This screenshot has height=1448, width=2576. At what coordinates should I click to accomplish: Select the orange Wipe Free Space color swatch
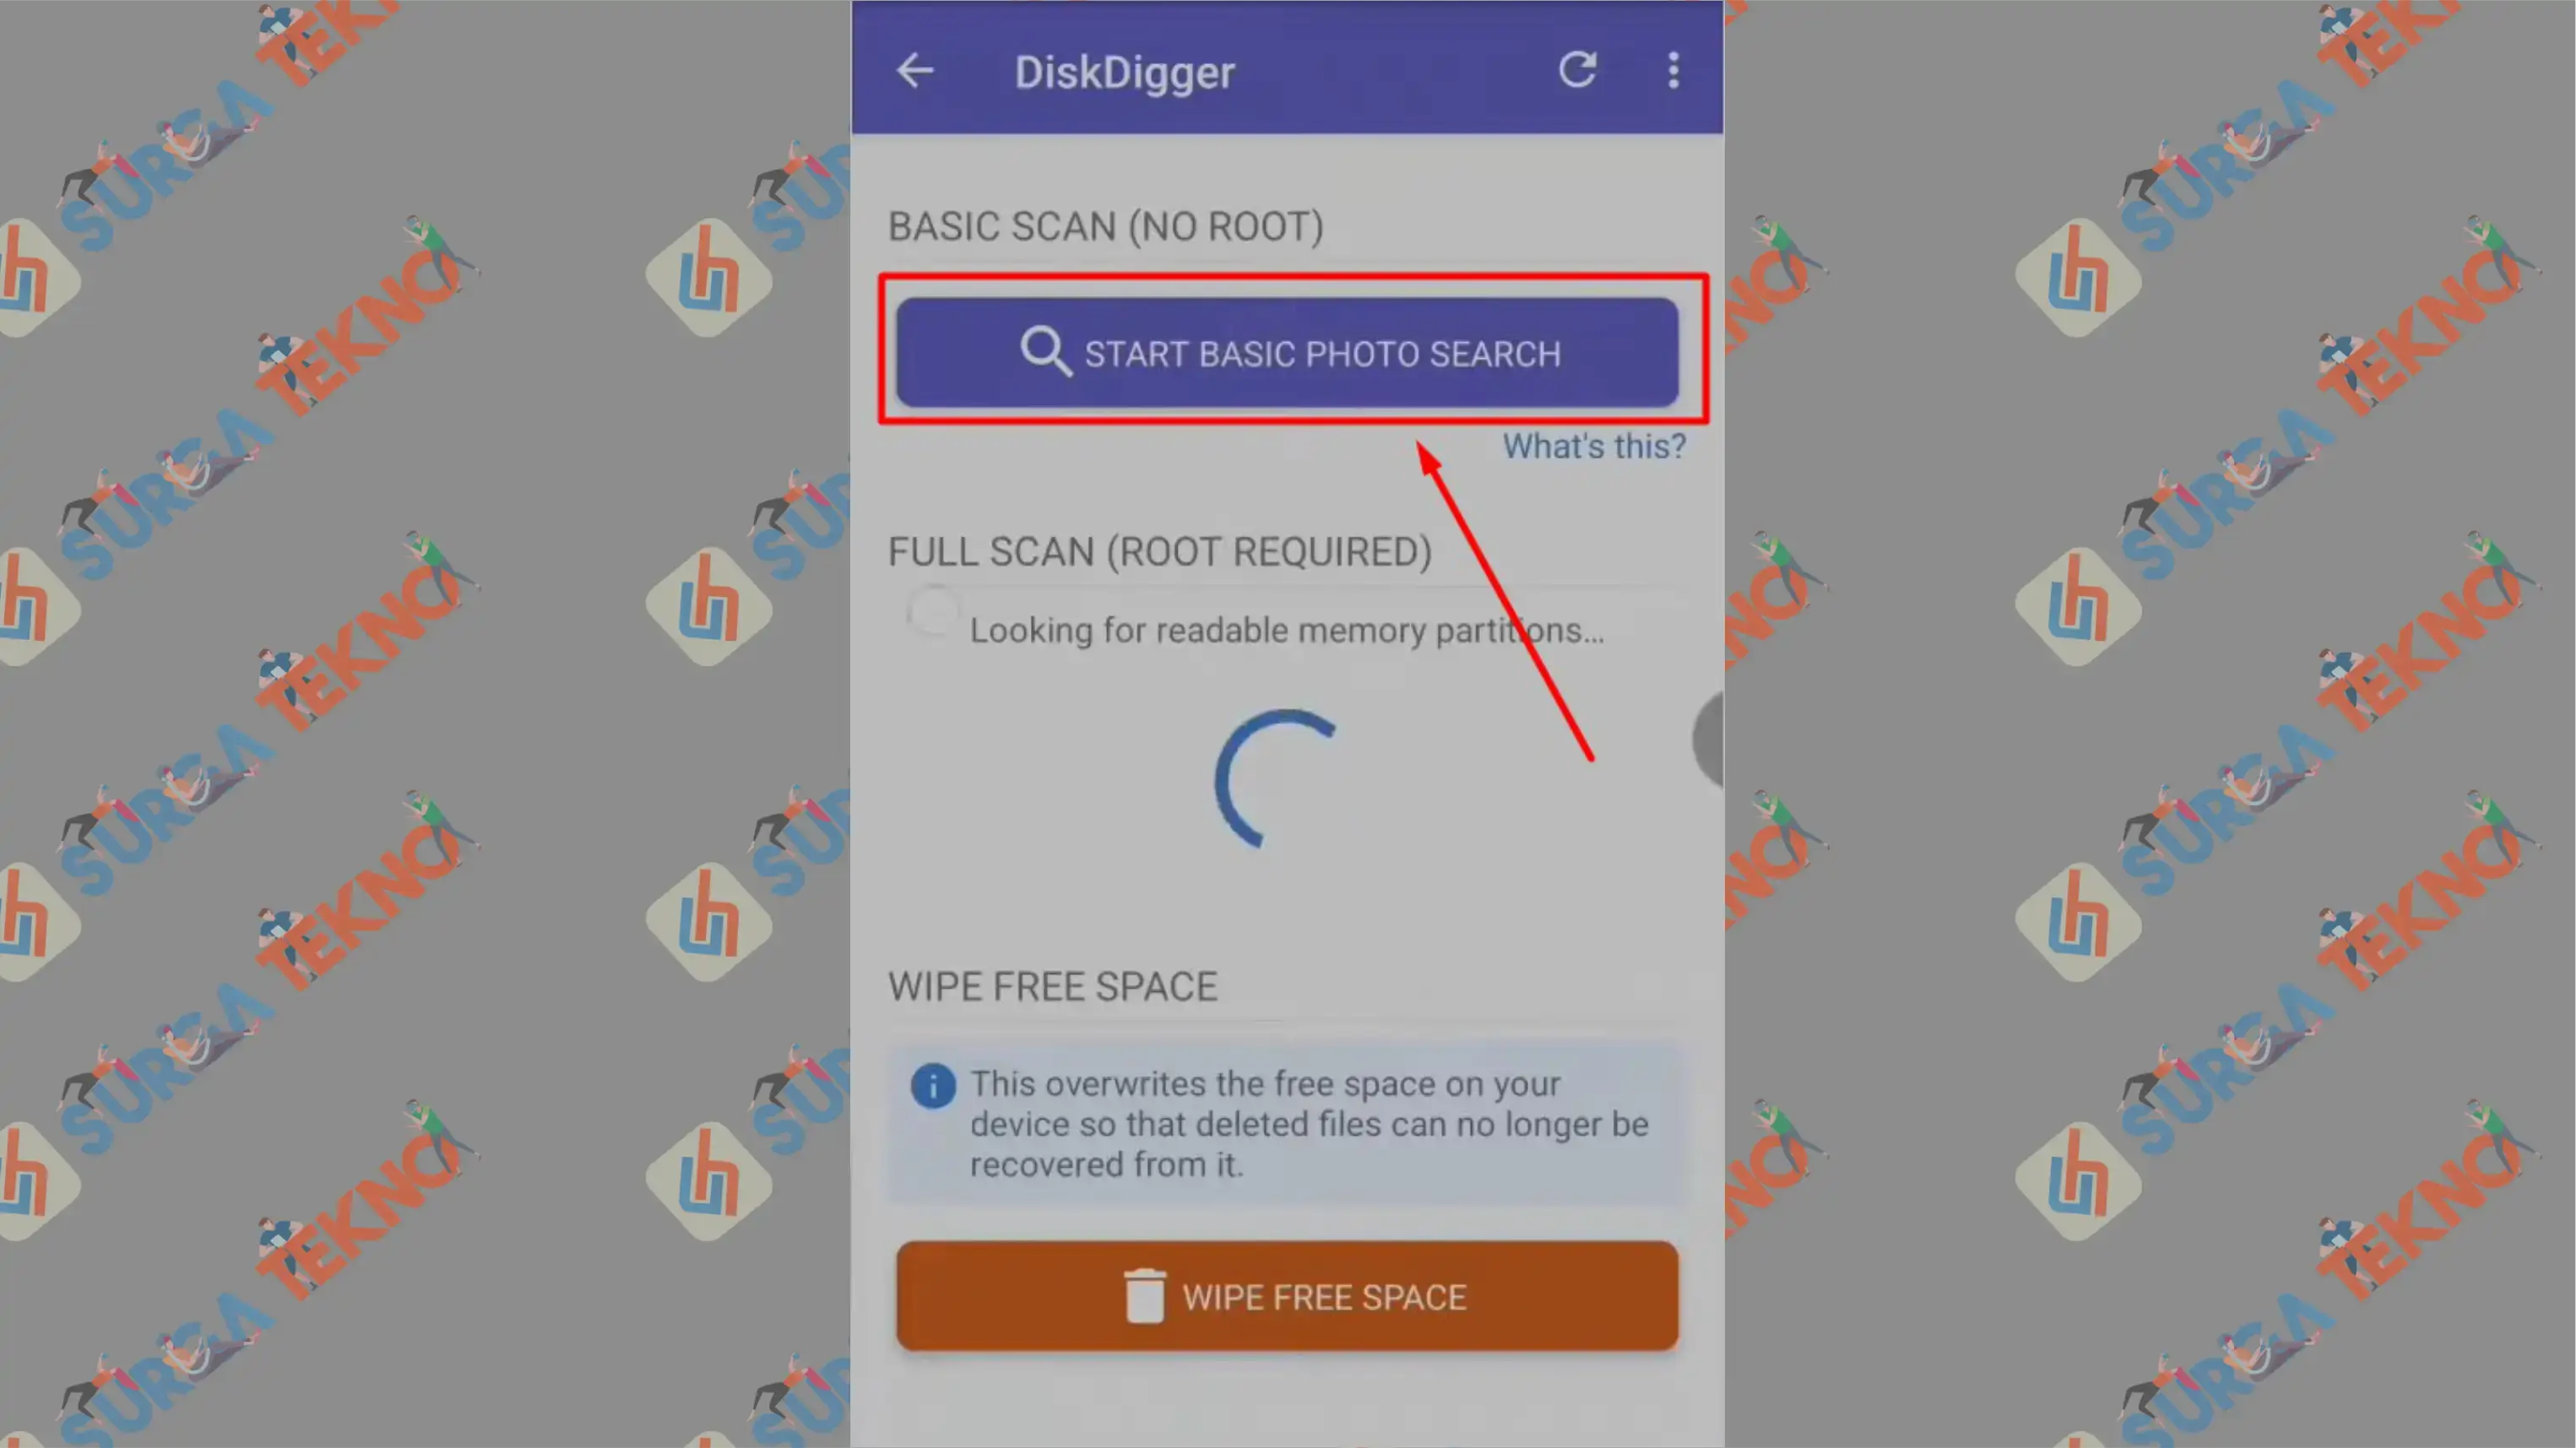[x=1288, y=1298]
